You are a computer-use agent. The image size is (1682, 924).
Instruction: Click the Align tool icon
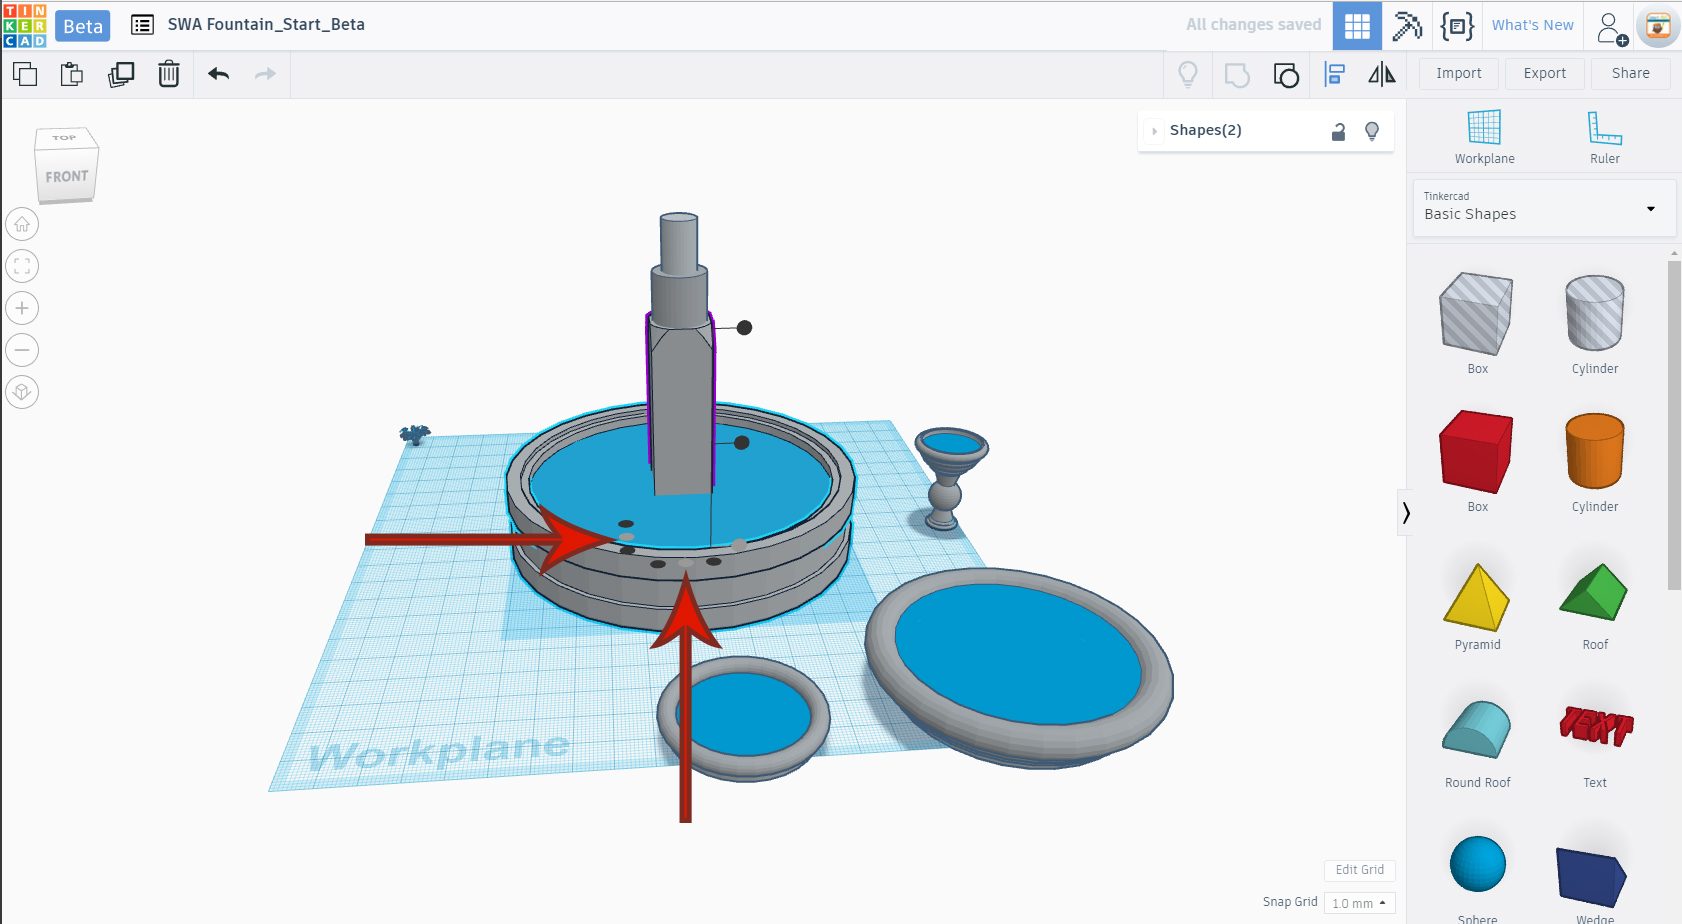[x=1334, y=74]
